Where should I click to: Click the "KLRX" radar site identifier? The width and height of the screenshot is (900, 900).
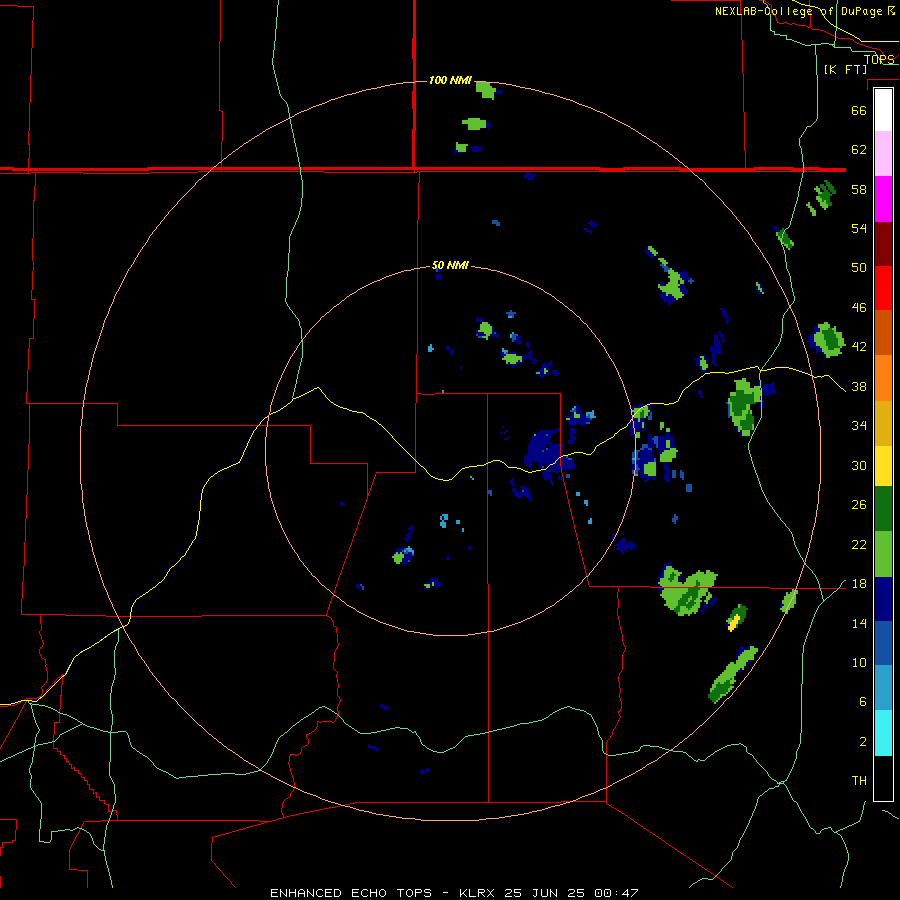point(478,893)
